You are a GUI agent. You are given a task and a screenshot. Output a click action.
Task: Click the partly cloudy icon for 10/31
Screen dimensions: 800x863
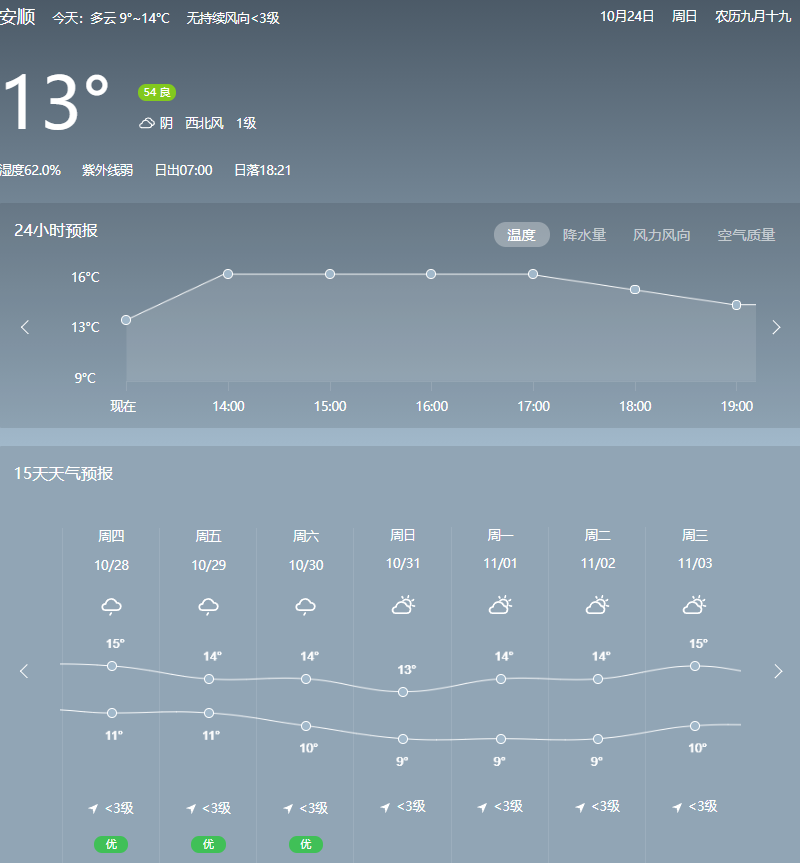click(403, 605)
